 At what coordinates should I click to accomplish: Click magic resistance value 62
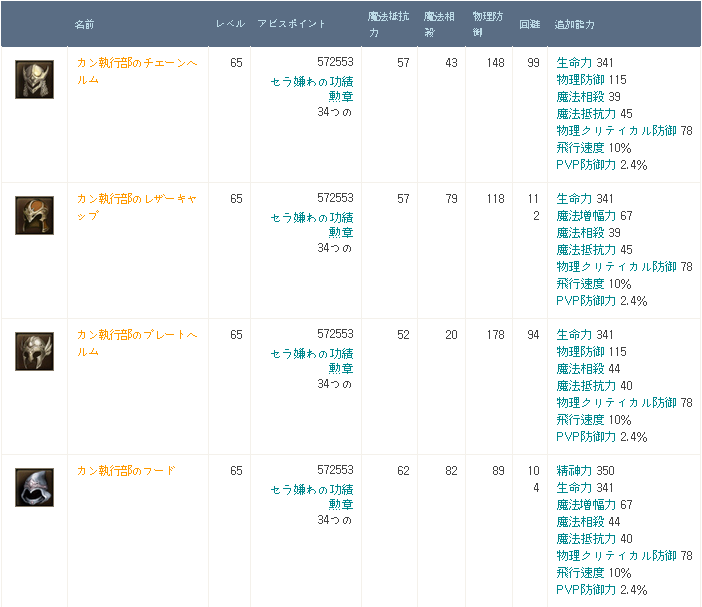point(403,471)
